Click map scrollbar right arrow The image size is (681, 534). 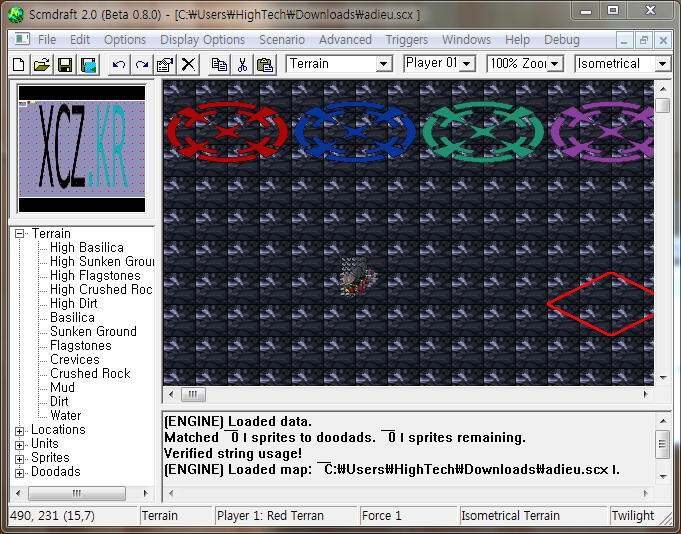click(645, 394)
